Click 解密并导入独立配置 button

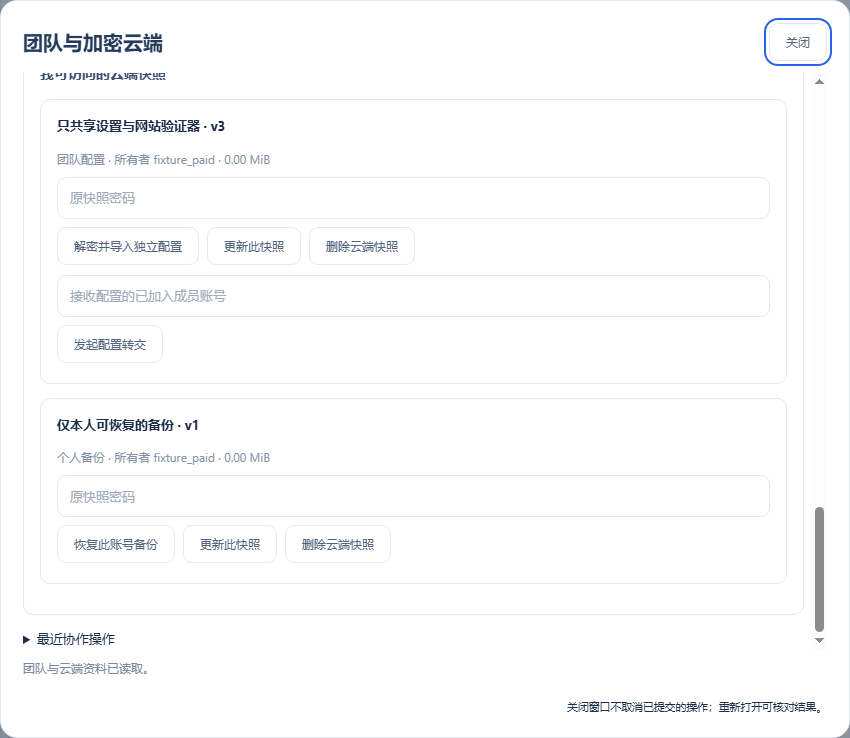(x=128, y=246)
